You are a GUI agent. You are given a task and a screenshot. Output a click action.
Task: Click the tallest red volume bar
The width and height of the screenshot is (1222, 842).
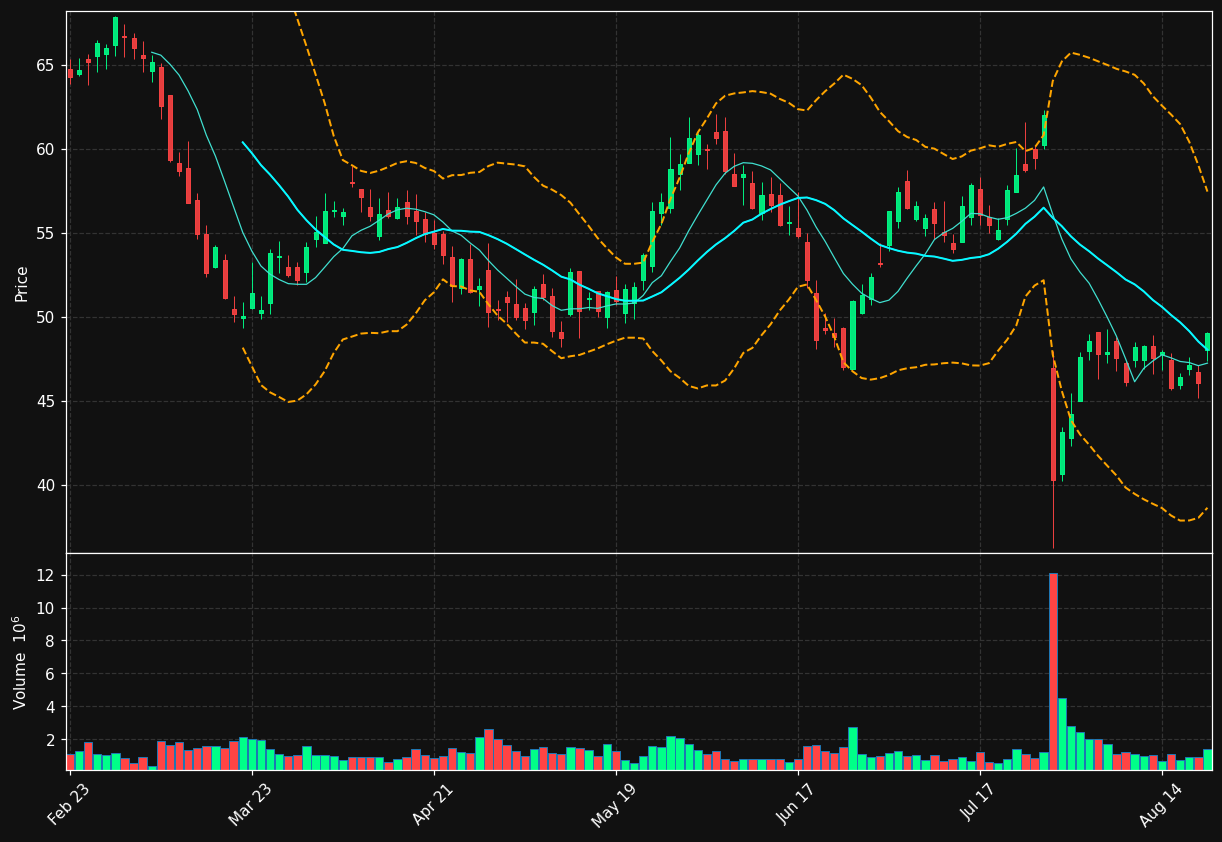[1053, 671]
